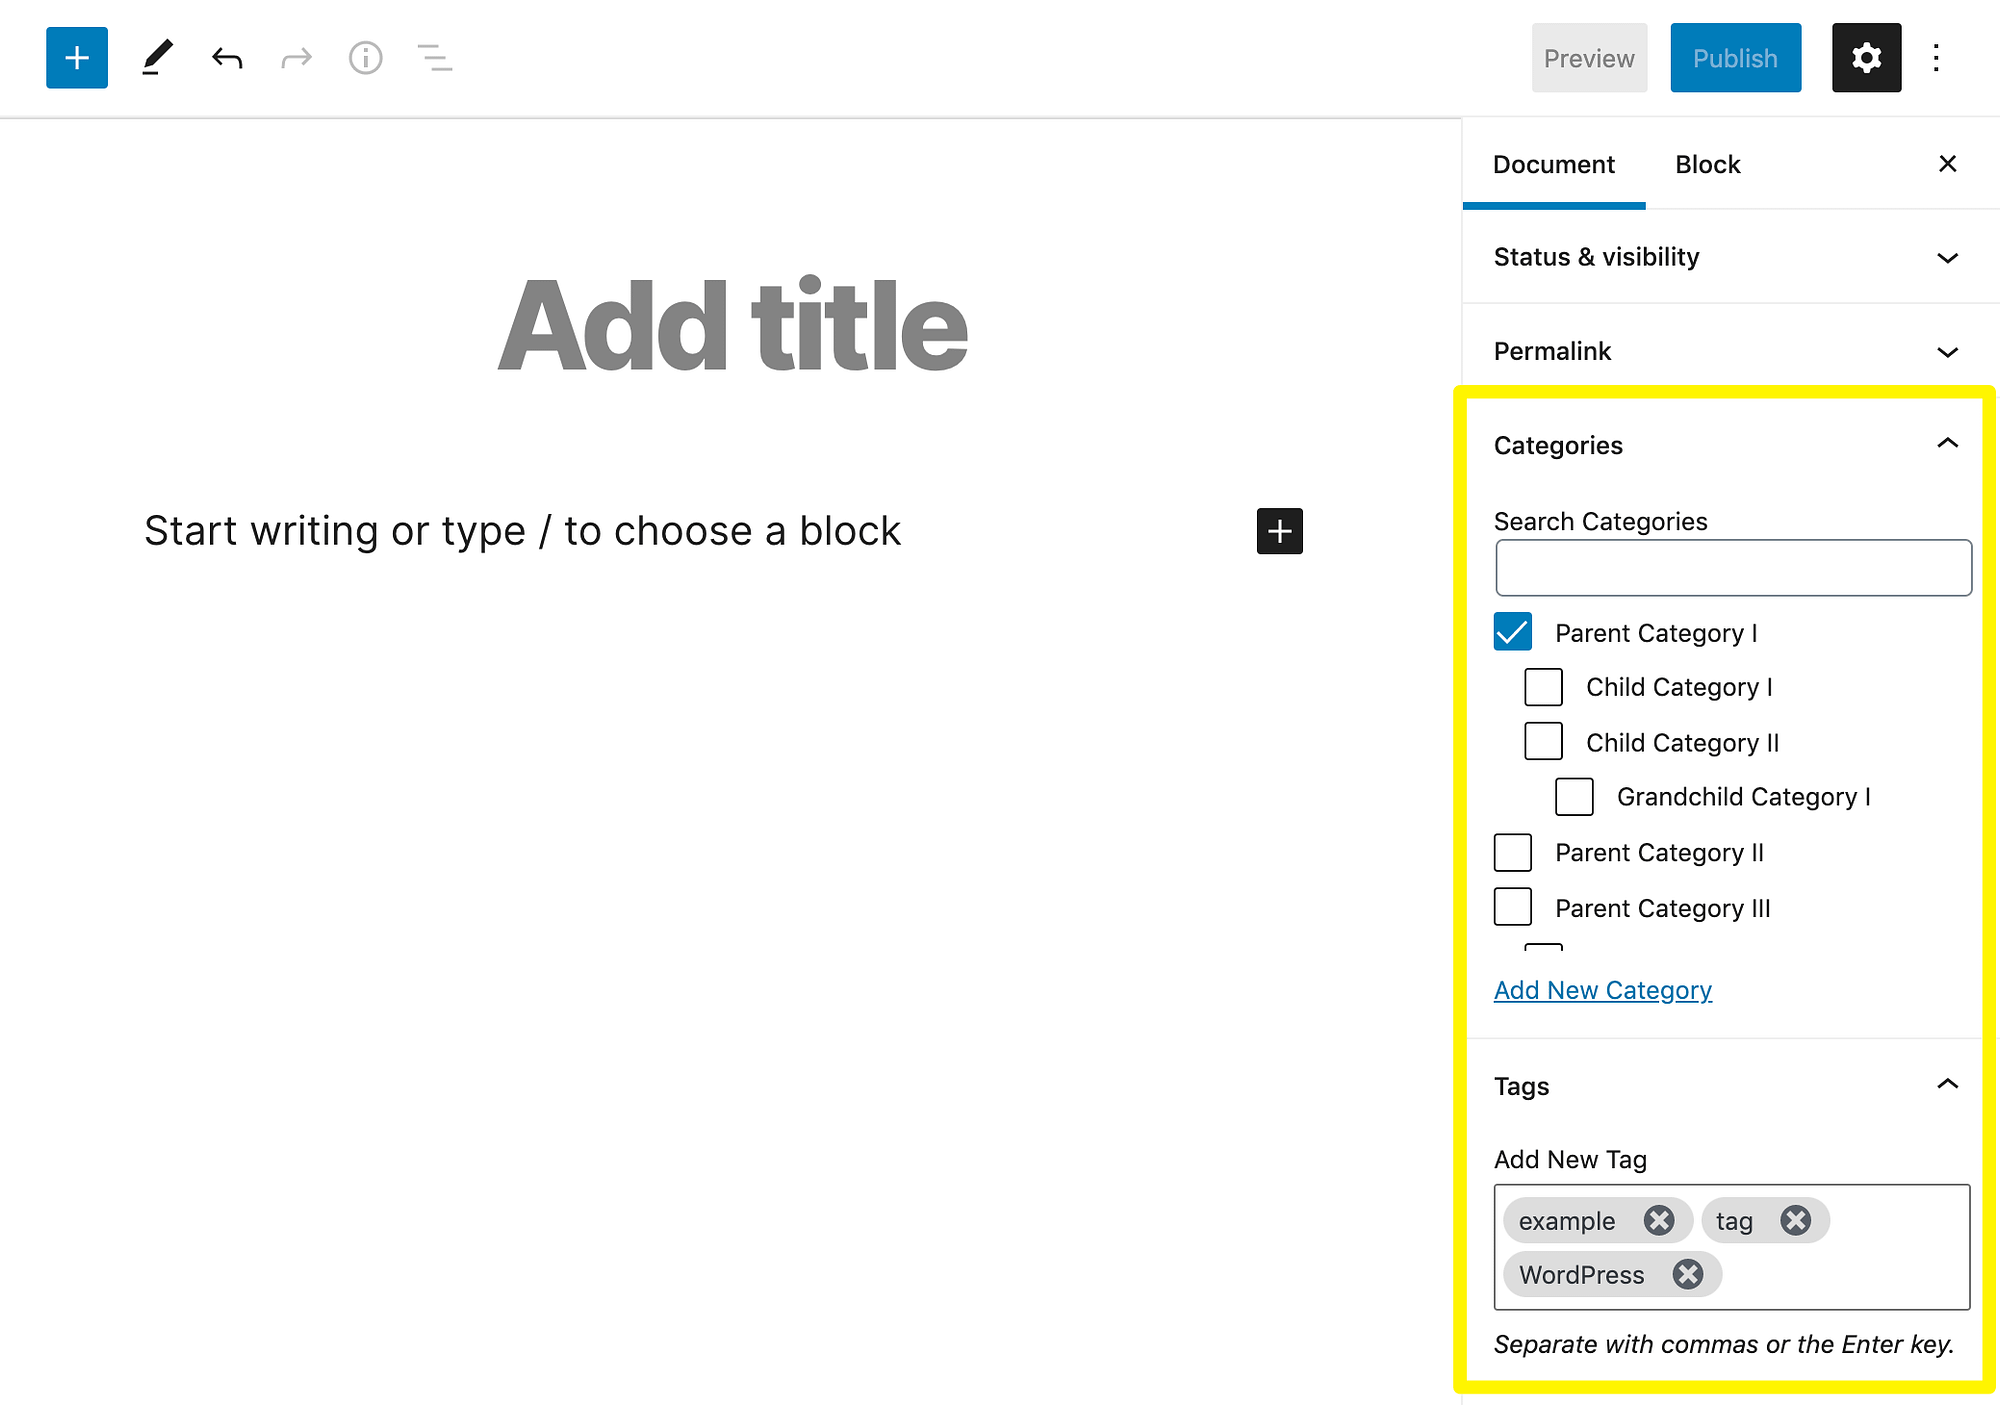Focus the Search Categories field

tap(1733, 568)
